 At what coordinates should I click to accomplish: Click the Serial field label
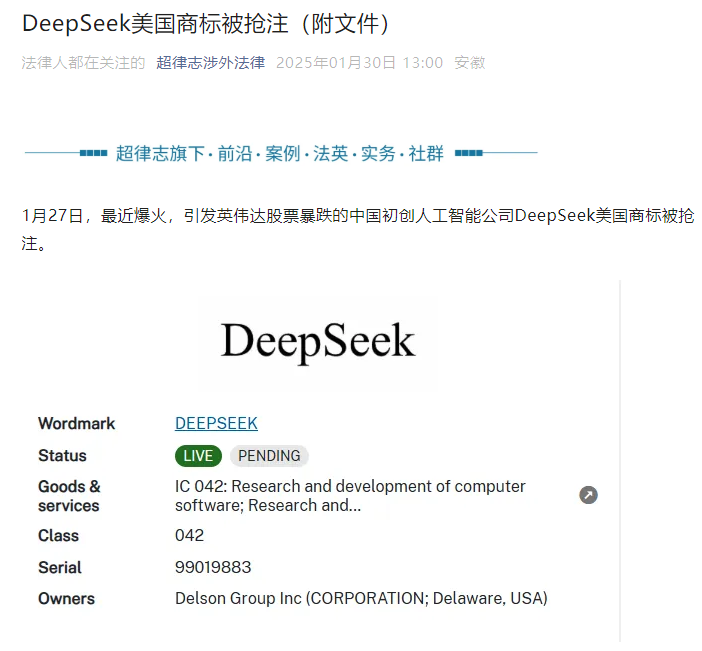[60, 567]
